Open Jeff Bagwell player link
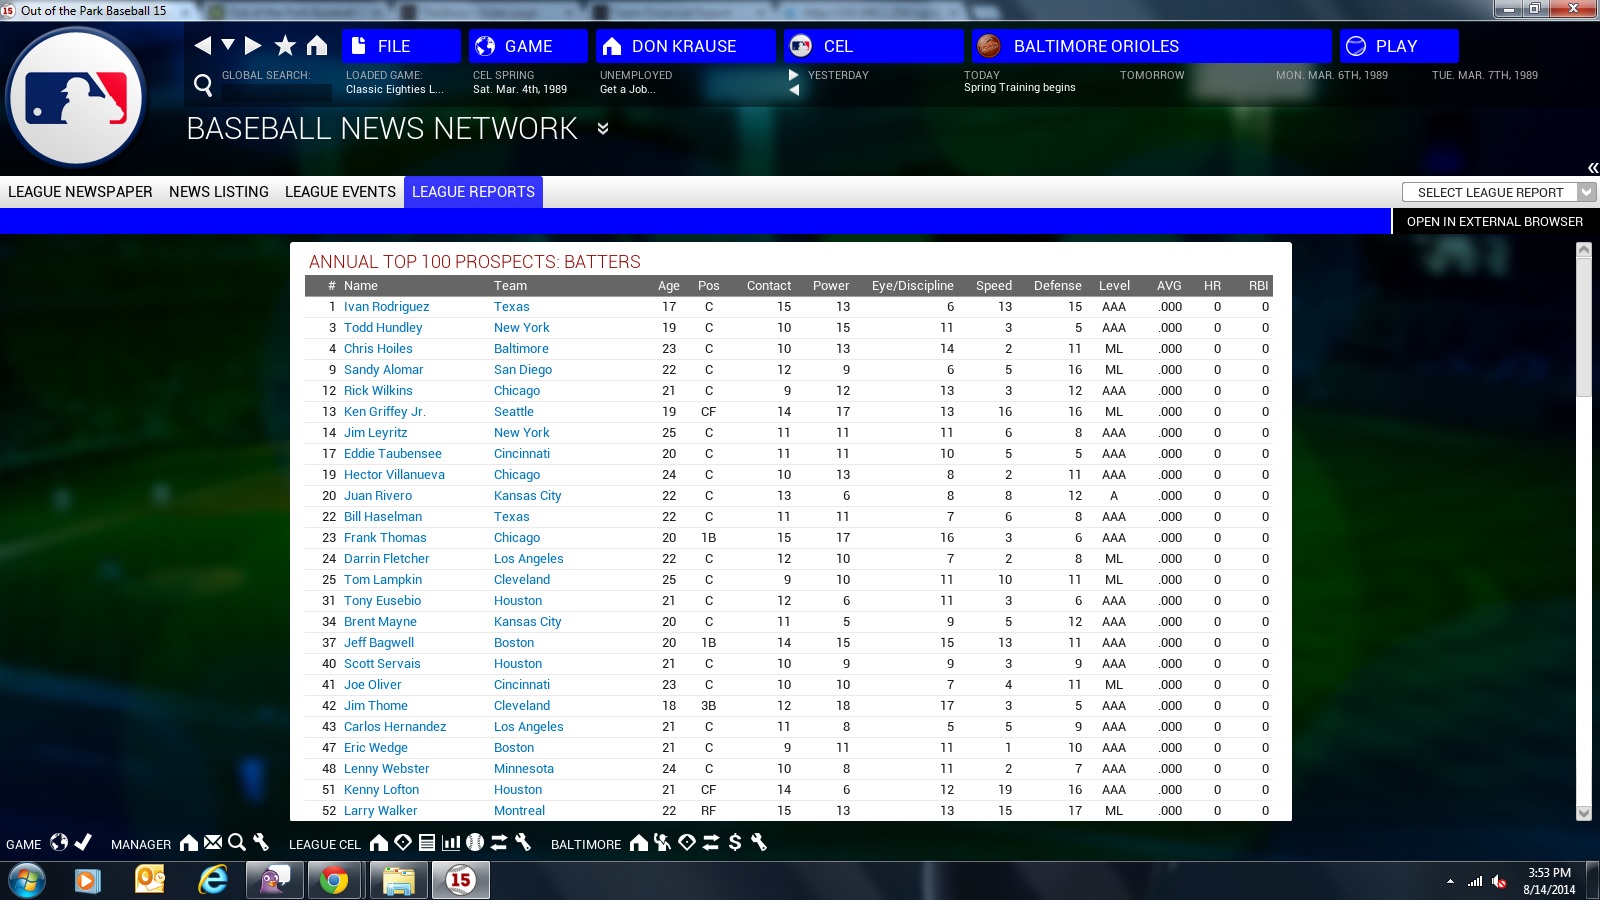Image resolution: width=1600 pixels, height=900 pixels. [379, 643]
